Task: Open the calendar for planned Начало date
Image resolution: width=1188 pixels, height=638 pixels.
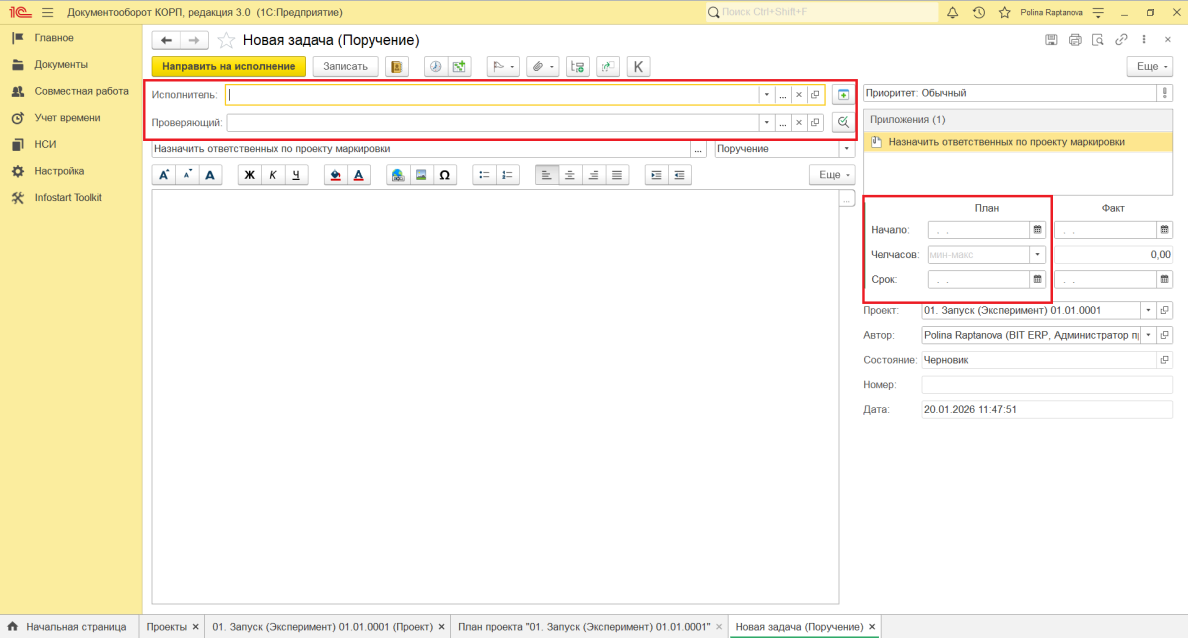Action: click(x=1037, y=229)
